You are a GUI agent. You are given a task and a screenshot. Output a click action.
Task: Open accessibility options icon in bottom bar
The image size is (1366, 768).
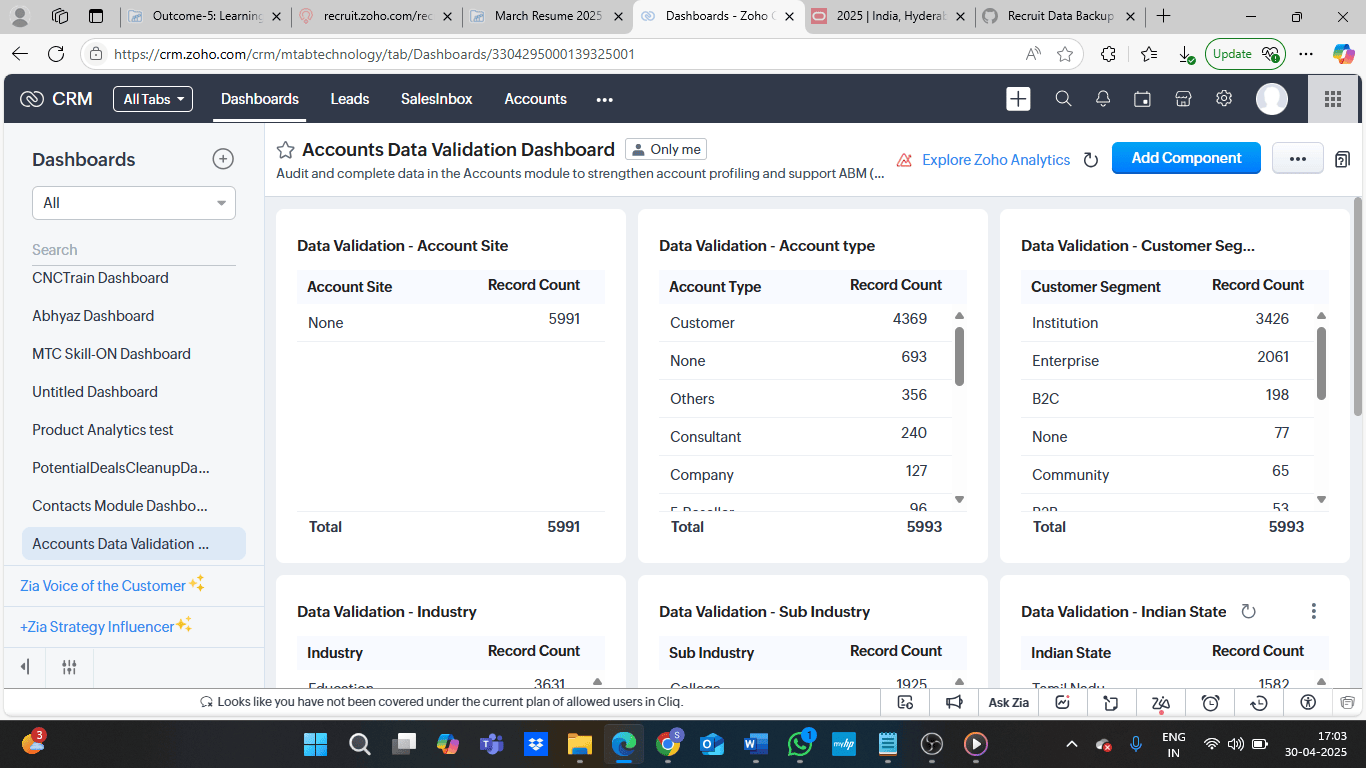click(x=1308, y=702)
